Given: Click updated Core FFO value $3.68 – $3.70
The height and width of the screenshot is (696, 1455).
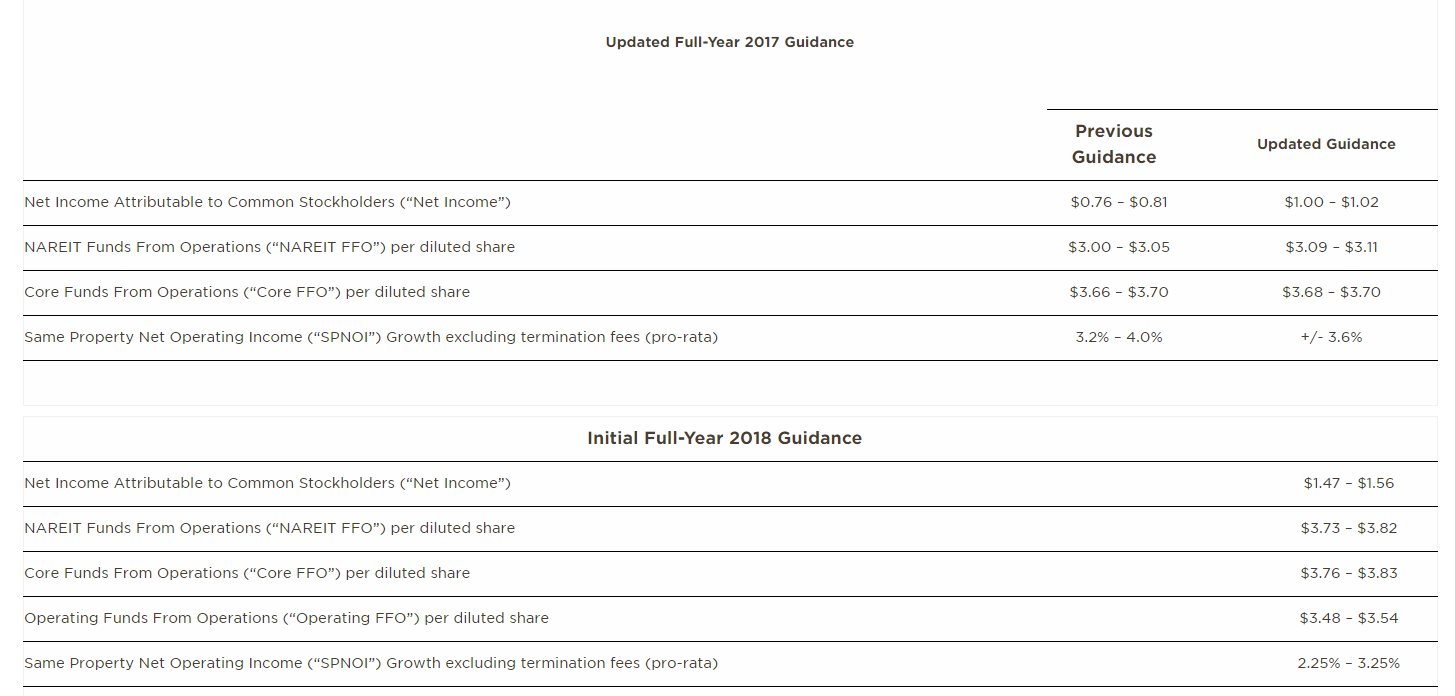Looking at the screenshot, I should [x=1331, y=292].
